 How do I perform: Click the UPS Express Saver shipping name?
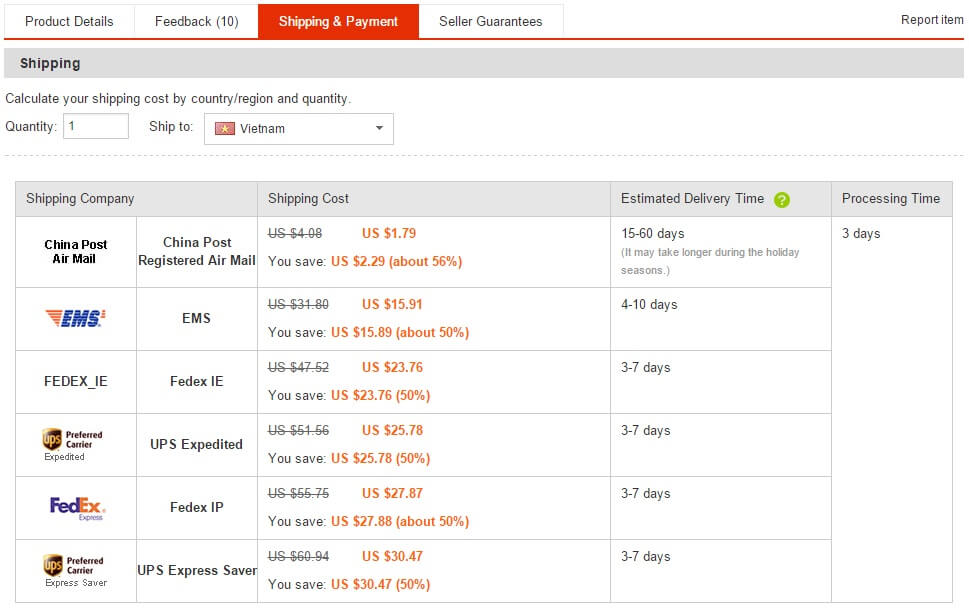click(x=197, y=570)
